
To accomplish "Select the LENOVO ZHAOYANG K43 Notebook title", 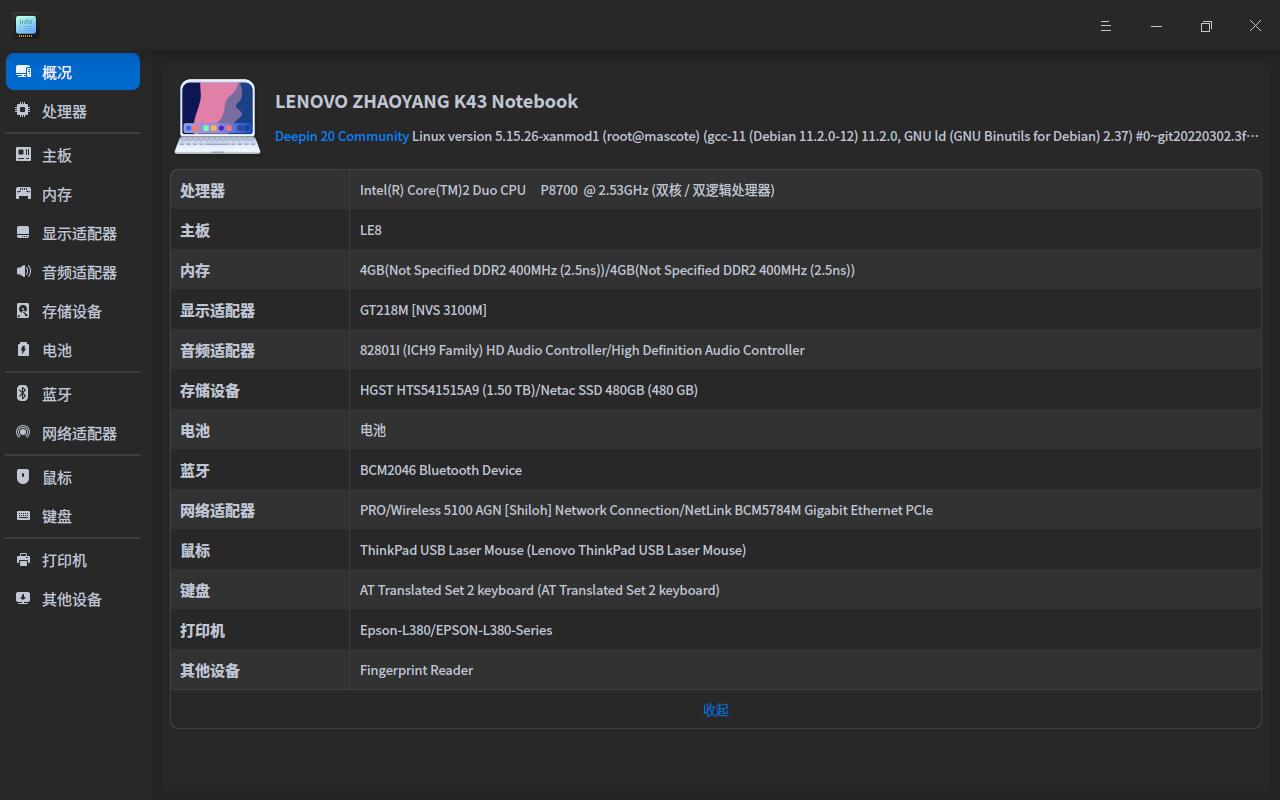I will (x=427, y=101).
